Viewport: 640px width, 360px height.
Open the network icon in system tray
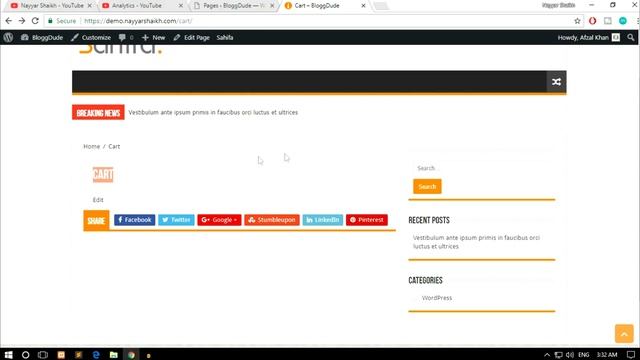coord(558,355)
